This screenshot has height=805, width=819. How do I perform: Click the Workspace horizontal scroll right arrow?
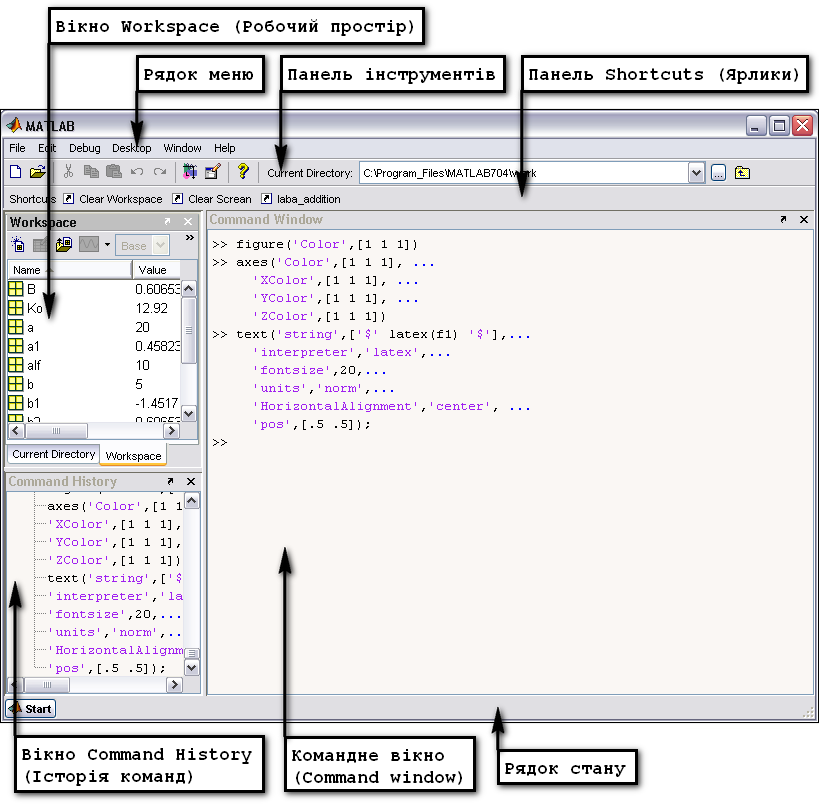tap(171, 430)
